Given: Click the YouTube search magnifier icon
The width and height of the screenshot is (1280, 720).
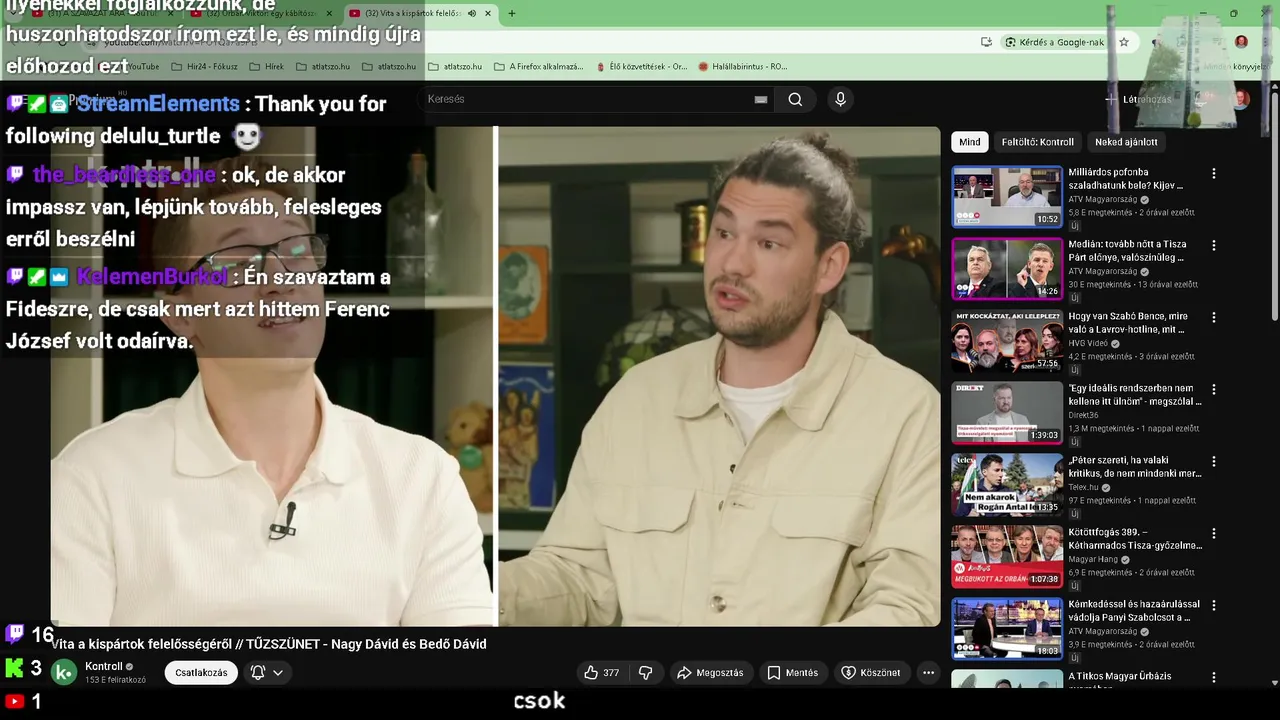Looking at the screenshot, I should (x=795, y=99).
